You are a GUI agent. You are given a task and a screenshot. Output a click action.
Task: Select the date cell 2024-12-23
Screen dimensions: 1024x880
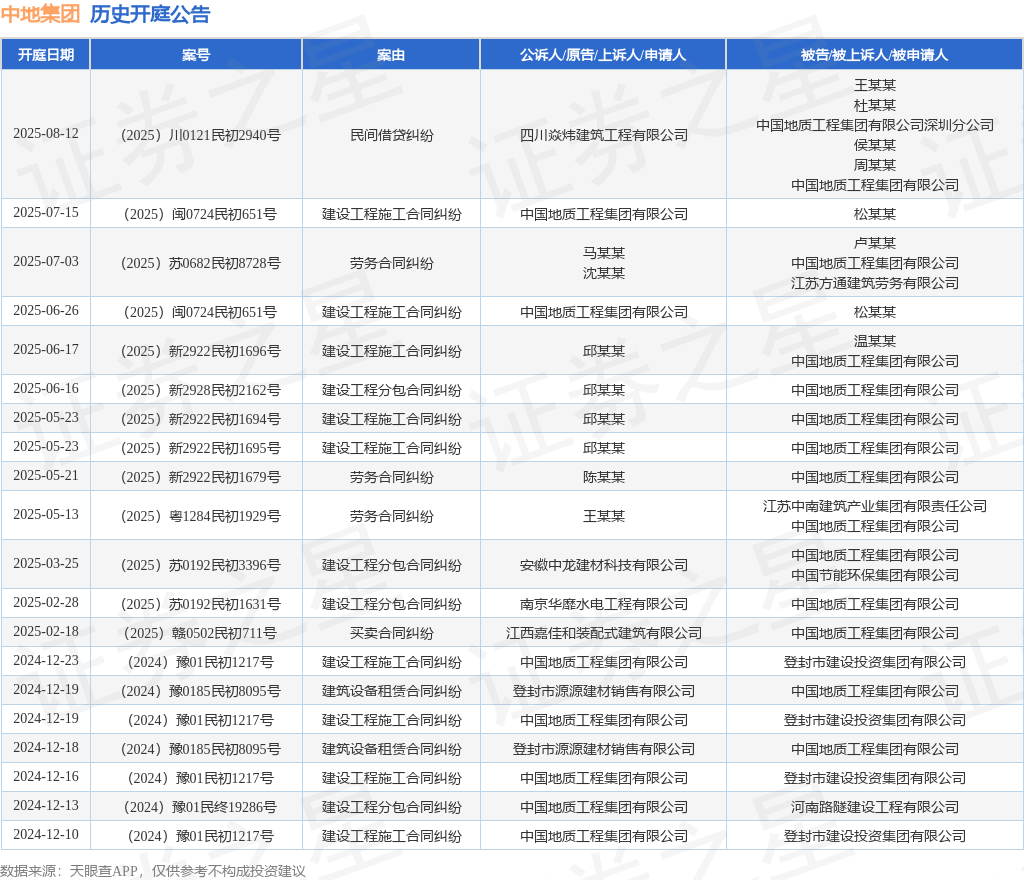(46, 661)
